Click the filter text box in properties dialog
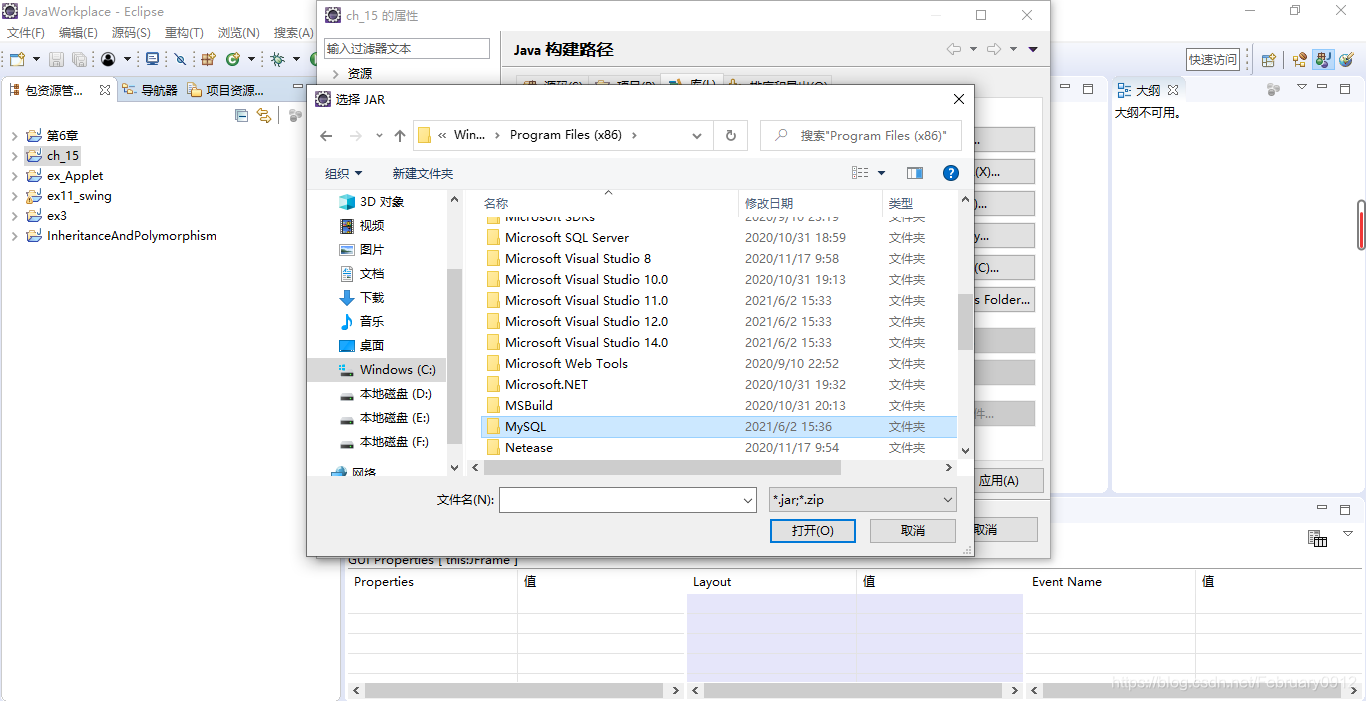Image resolution: width=1366 pixels, height=701 pixels. (407, 48)
